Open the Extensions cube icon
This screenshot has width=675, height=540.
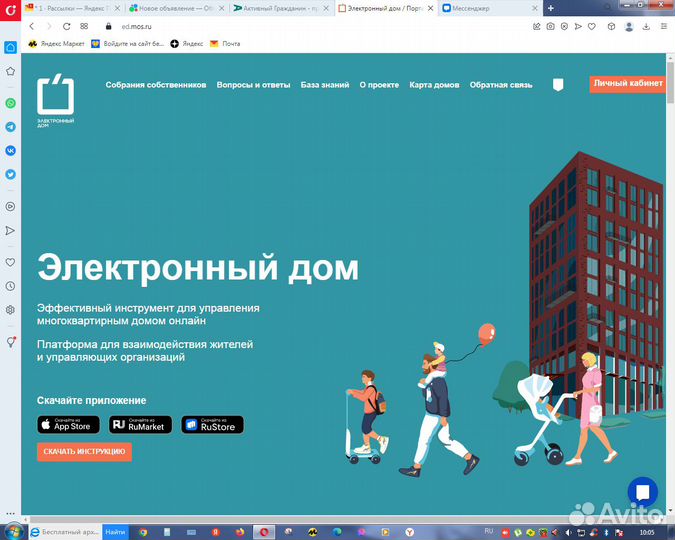[611, 26]
